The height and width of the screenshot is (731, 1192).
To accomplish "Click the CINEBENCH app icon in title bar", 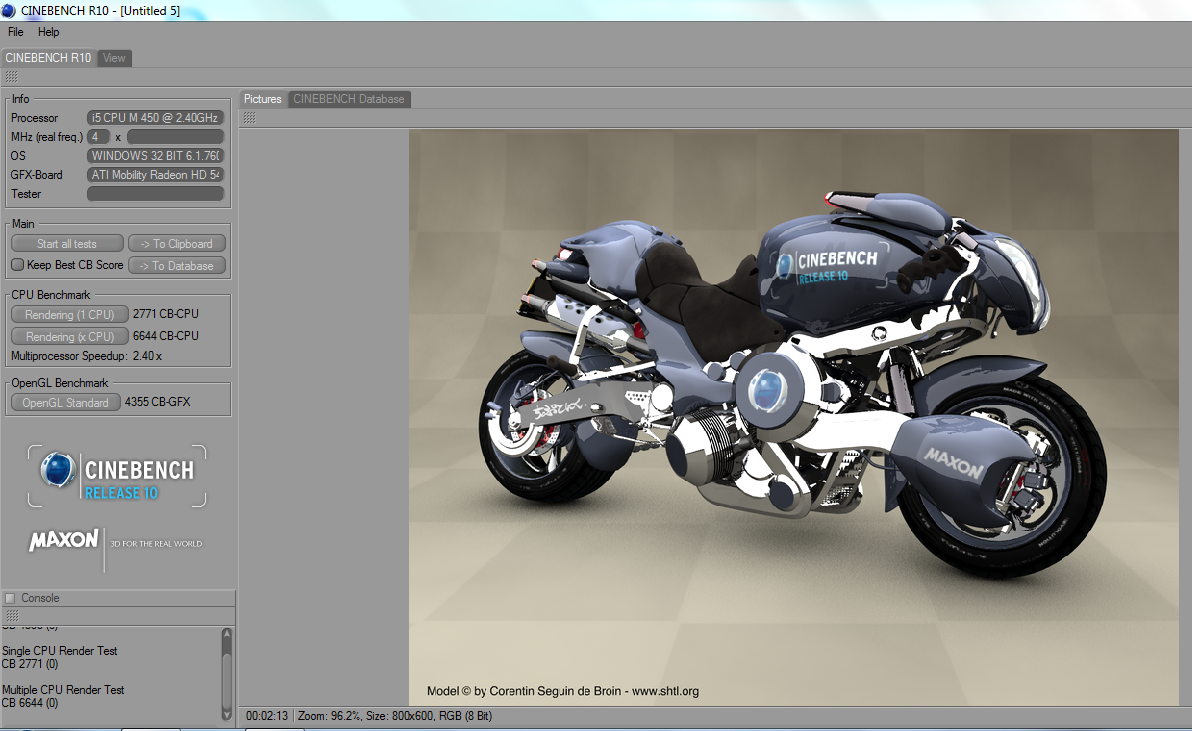I will [x=8, y=11].
